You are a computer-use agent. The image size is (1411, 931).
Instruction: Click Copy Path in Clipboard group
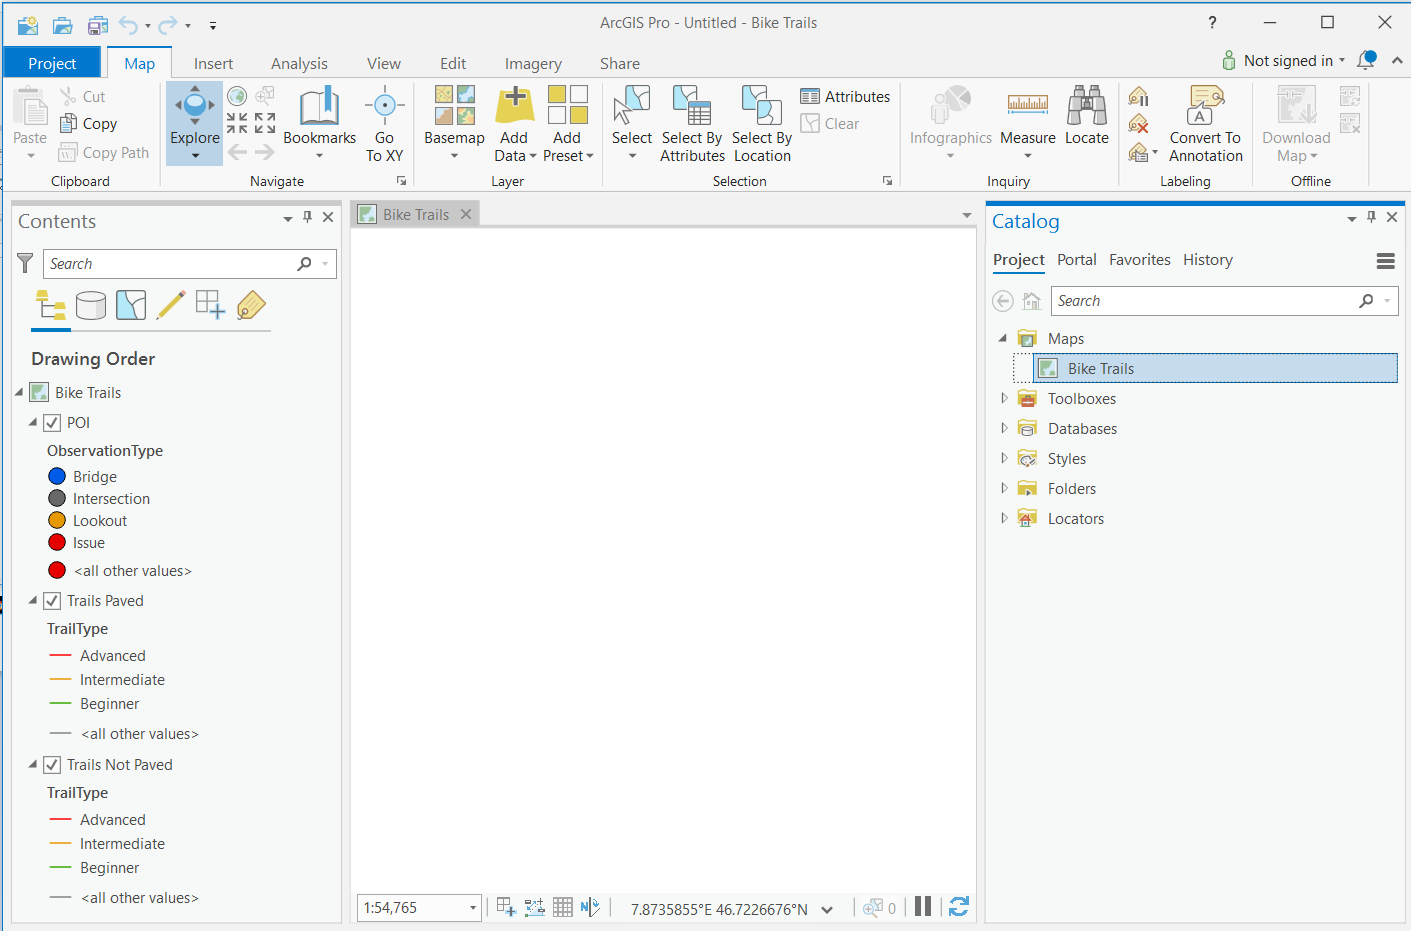coord(104,152)
